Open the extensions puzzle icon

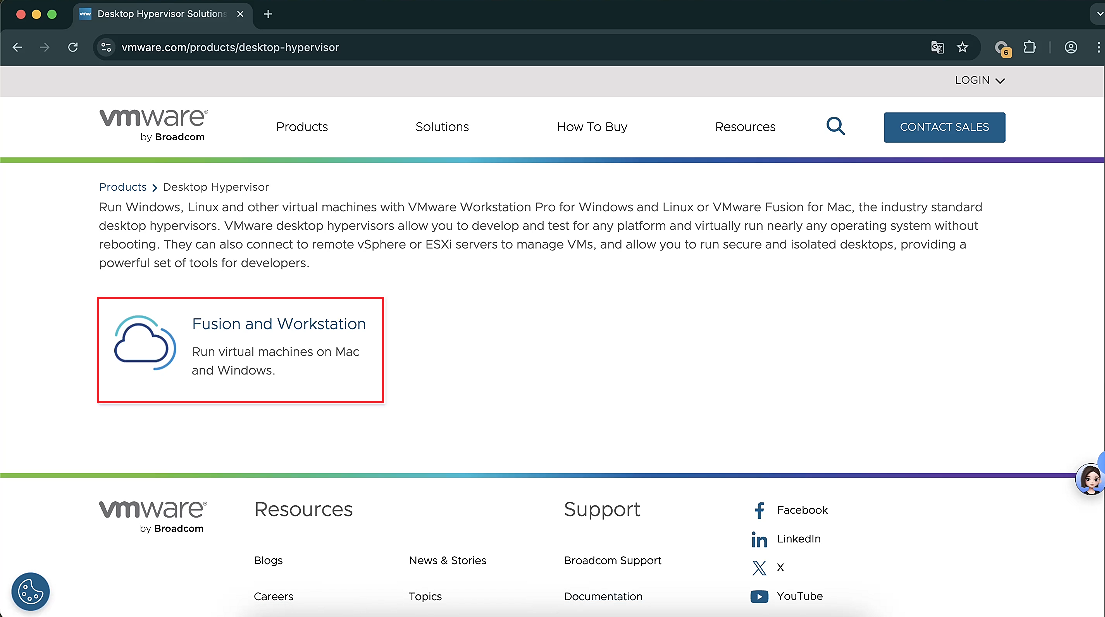[x=1030, y=47]
